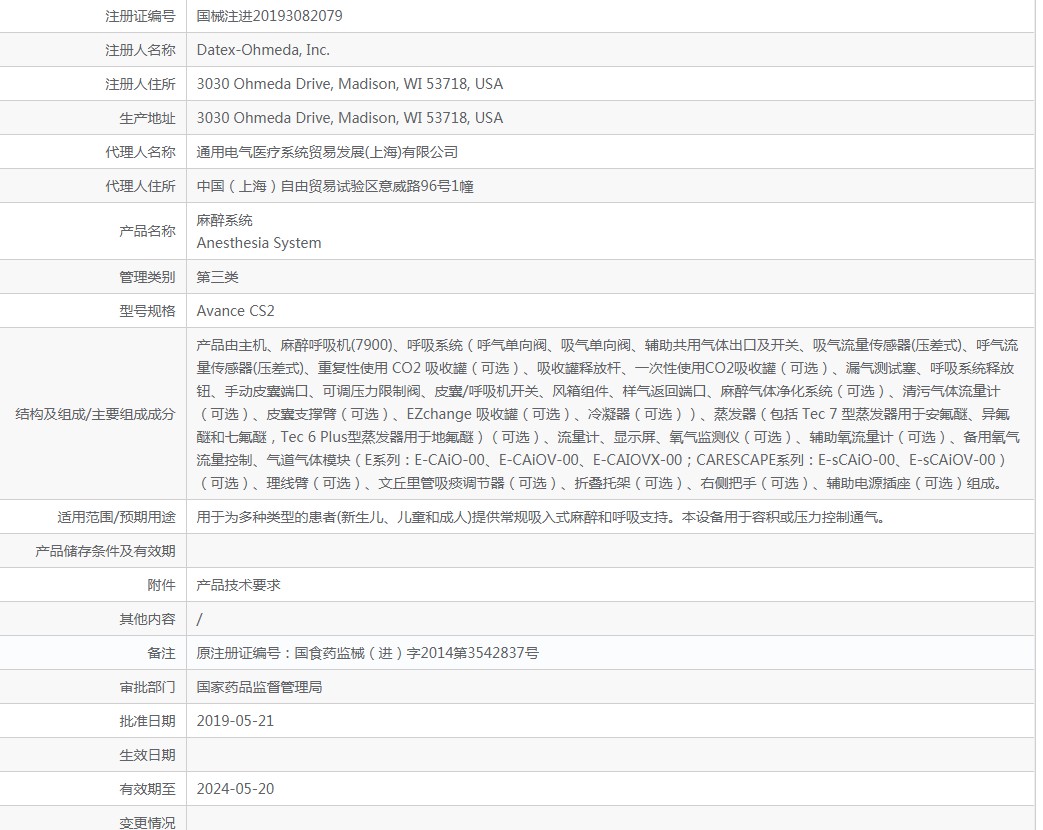Image resolution: width=1043 pixels, height=830 pixels.
Task: Select expiry date 2024-05-20
Action: [235, 789]
